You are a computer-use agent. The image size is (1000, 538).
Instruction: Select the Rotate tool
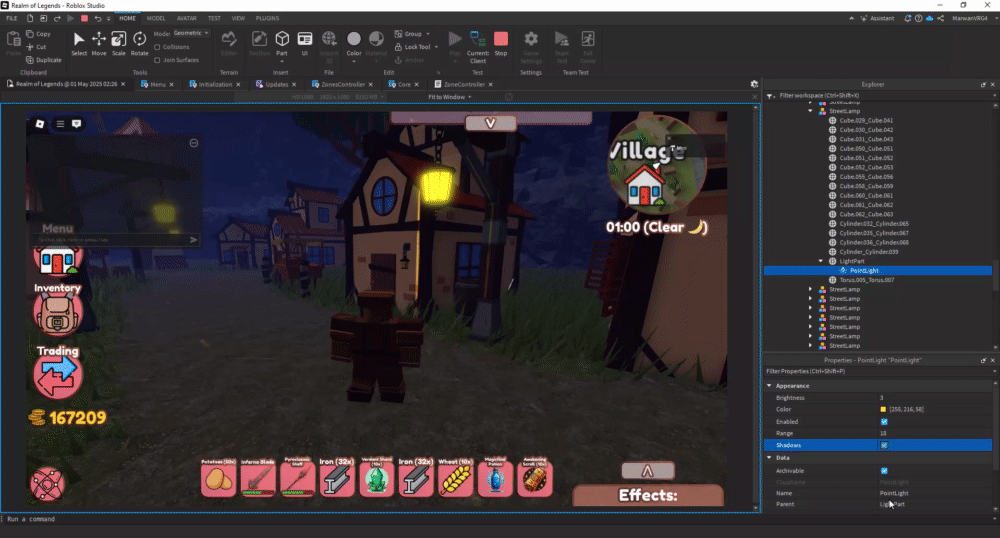[139, 43]
